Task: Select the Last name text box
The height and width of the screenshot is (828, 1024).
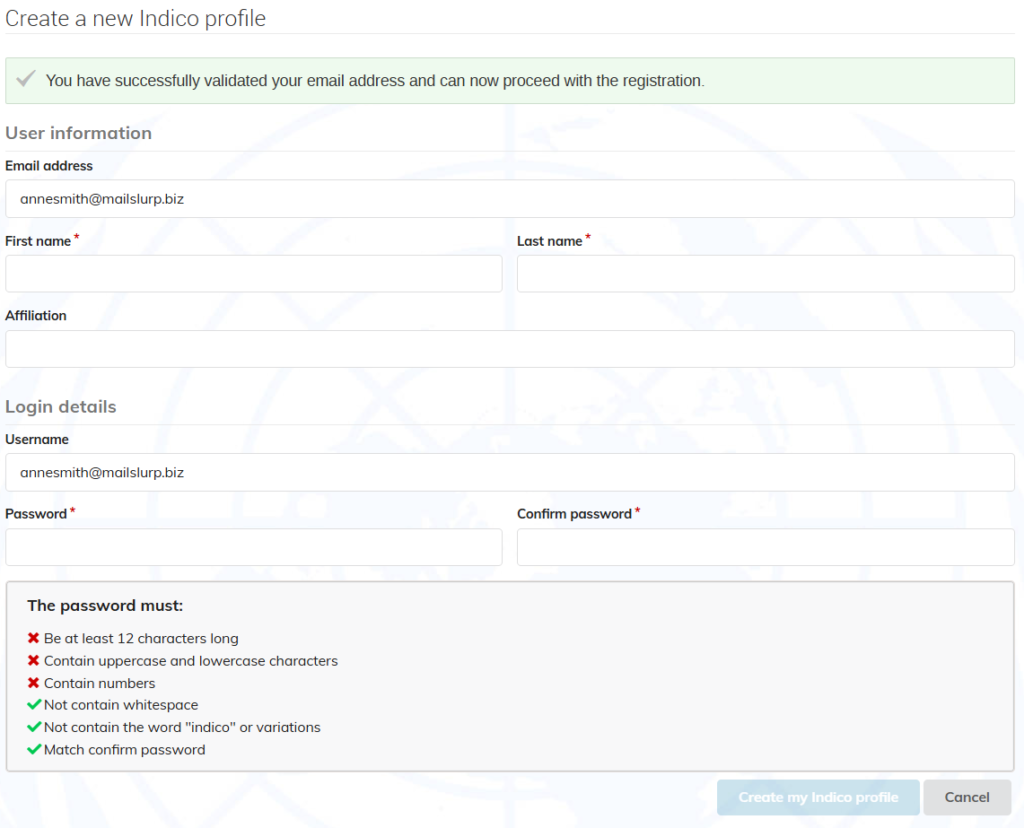Action: click(x=765, y=274)
